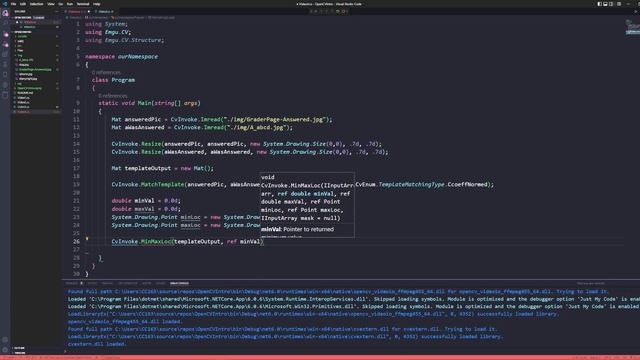
Task: Open the Run menu
Action: pyautogui.click(x=70, y=4)
